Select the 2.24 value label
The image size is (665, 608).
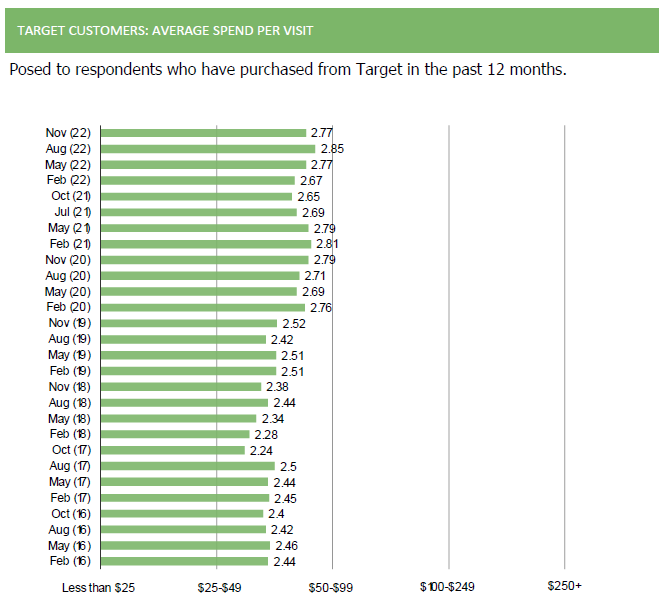pos(261,450)
